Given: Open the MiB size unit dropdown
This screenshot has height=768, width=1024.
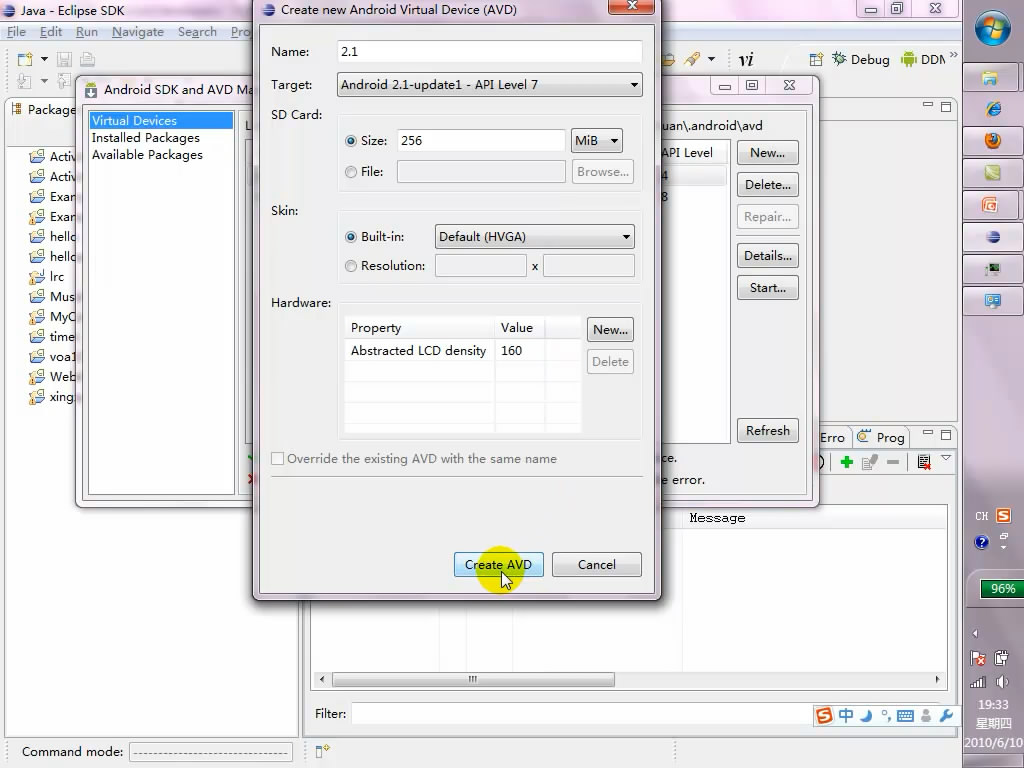Looking at the screenshot, I should click(596, 141).
